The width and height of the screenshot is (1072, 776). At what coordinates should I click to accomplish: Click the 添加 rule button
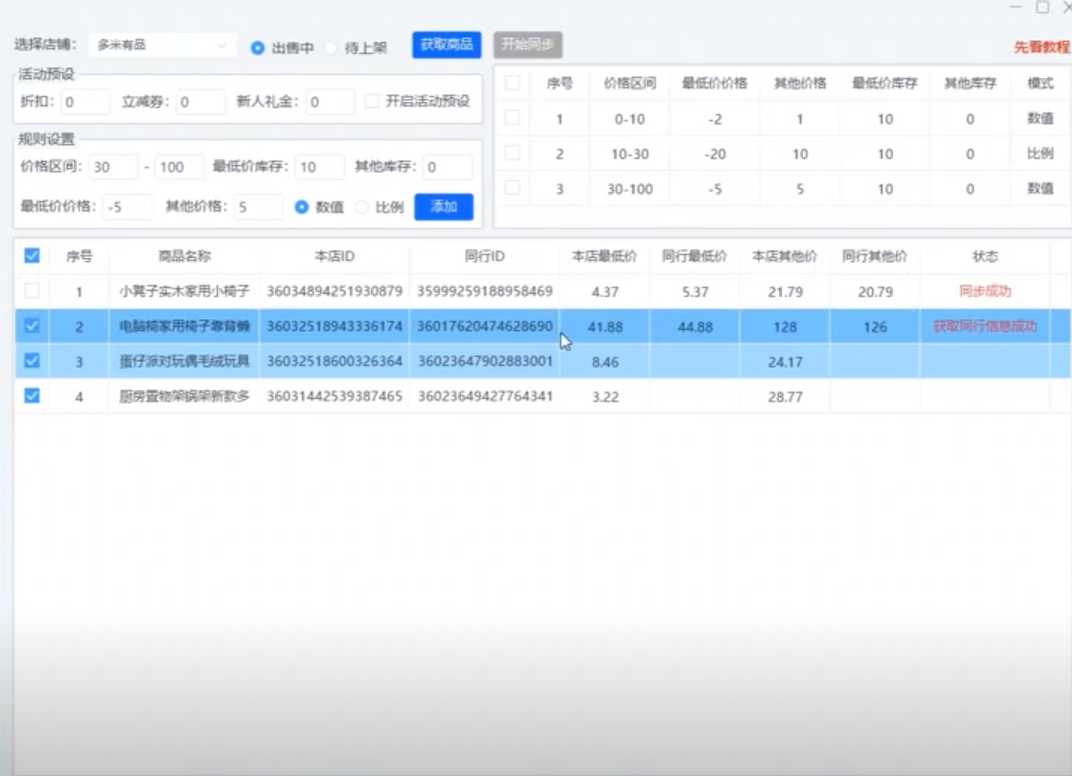point(443,207)
